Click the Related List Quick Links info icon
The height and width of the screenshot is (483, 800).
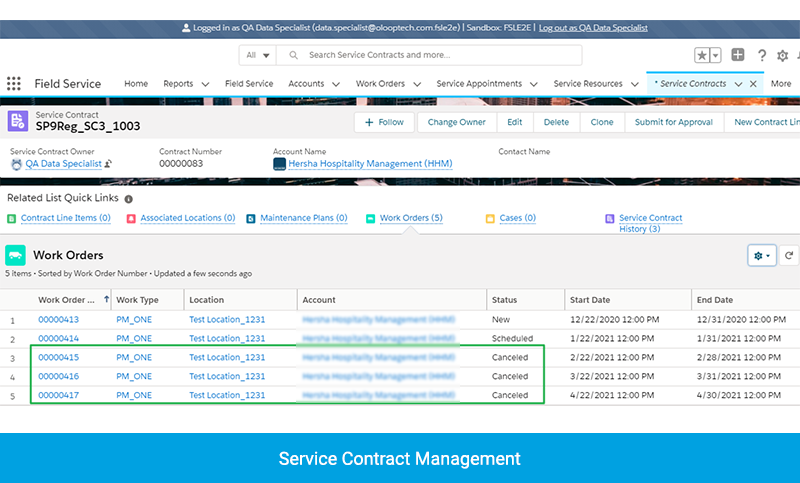tap(129, 199)
